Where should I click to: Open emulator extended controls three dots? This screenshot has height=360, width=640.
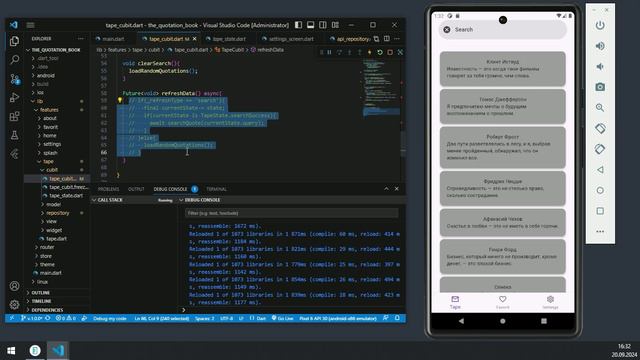600,231
